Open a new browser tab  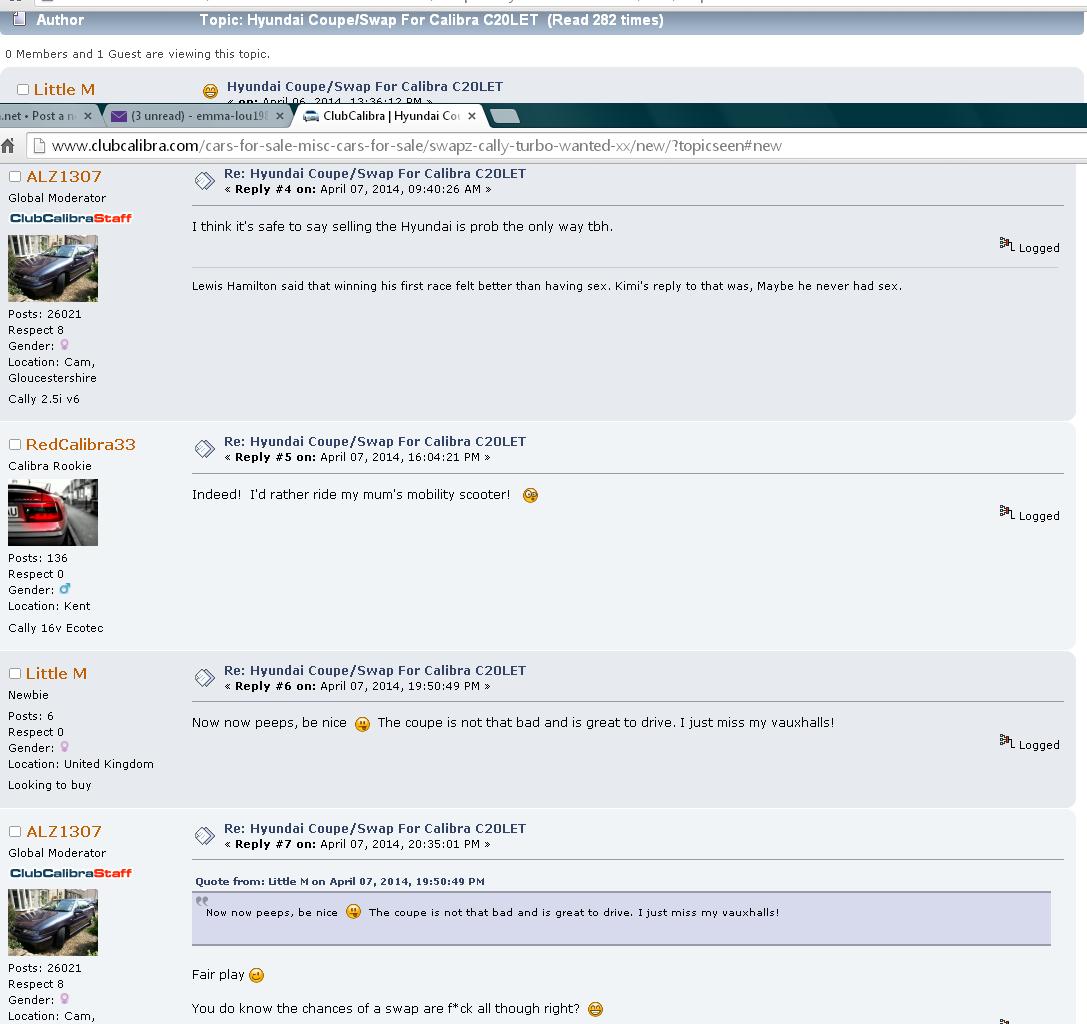[505, 116]
